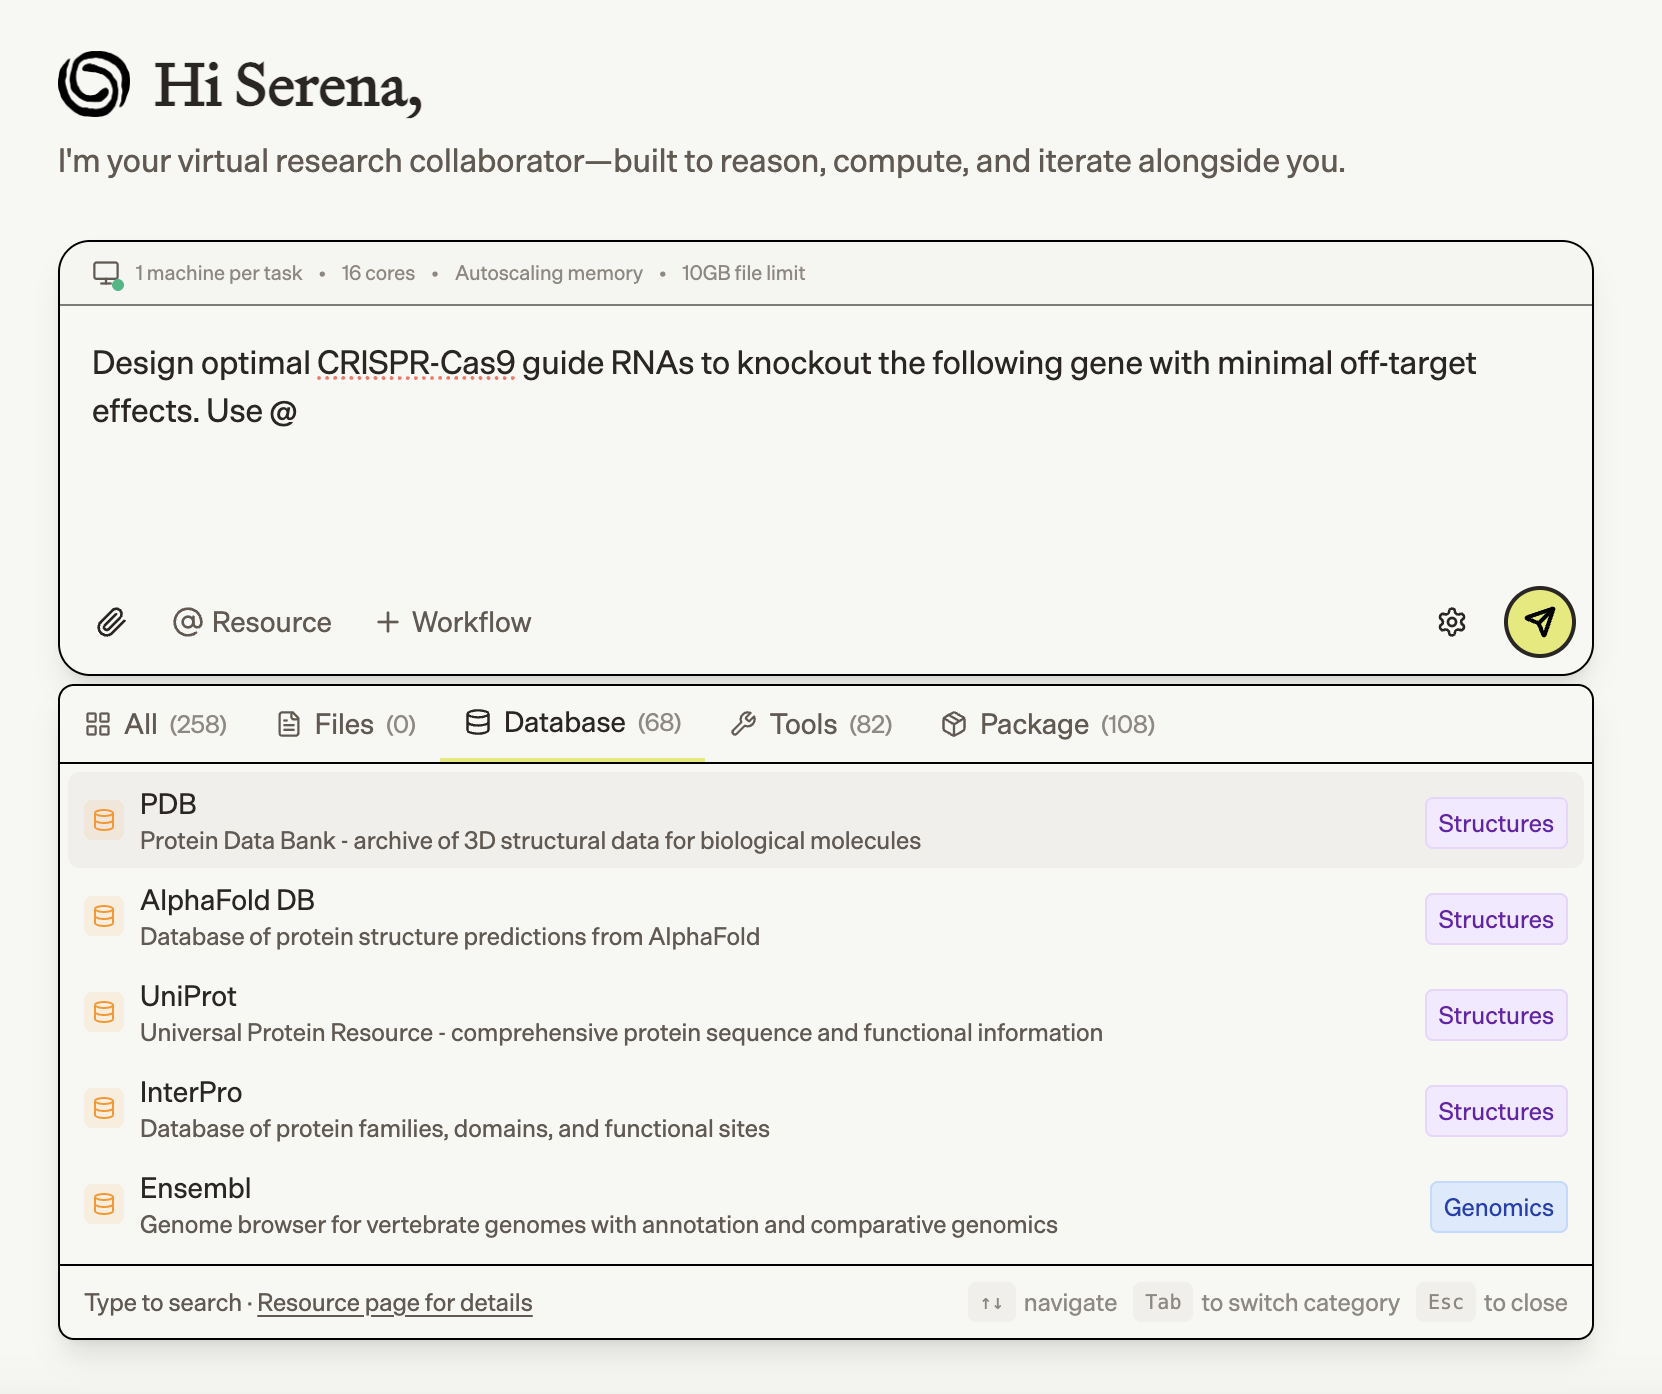Open the Files category
This screenshot has width=1662, height=1394.
point(344,723)
